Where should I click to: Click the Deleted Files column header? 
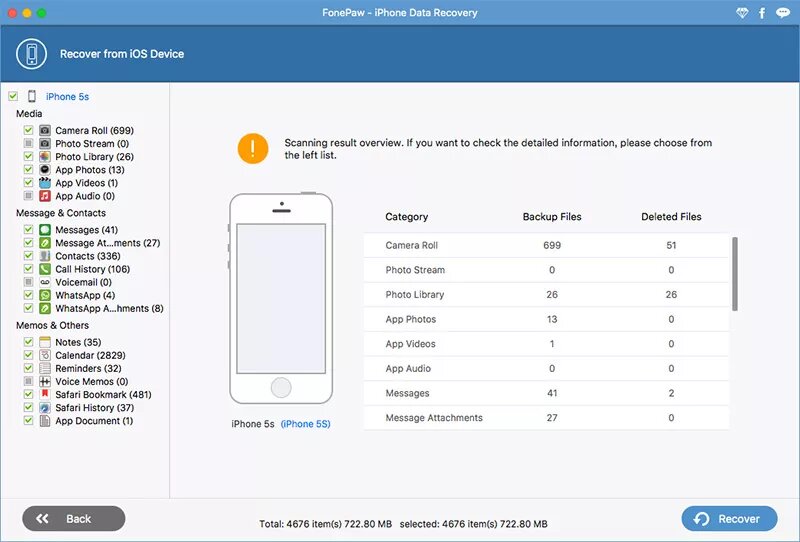(x=671, y=217)
